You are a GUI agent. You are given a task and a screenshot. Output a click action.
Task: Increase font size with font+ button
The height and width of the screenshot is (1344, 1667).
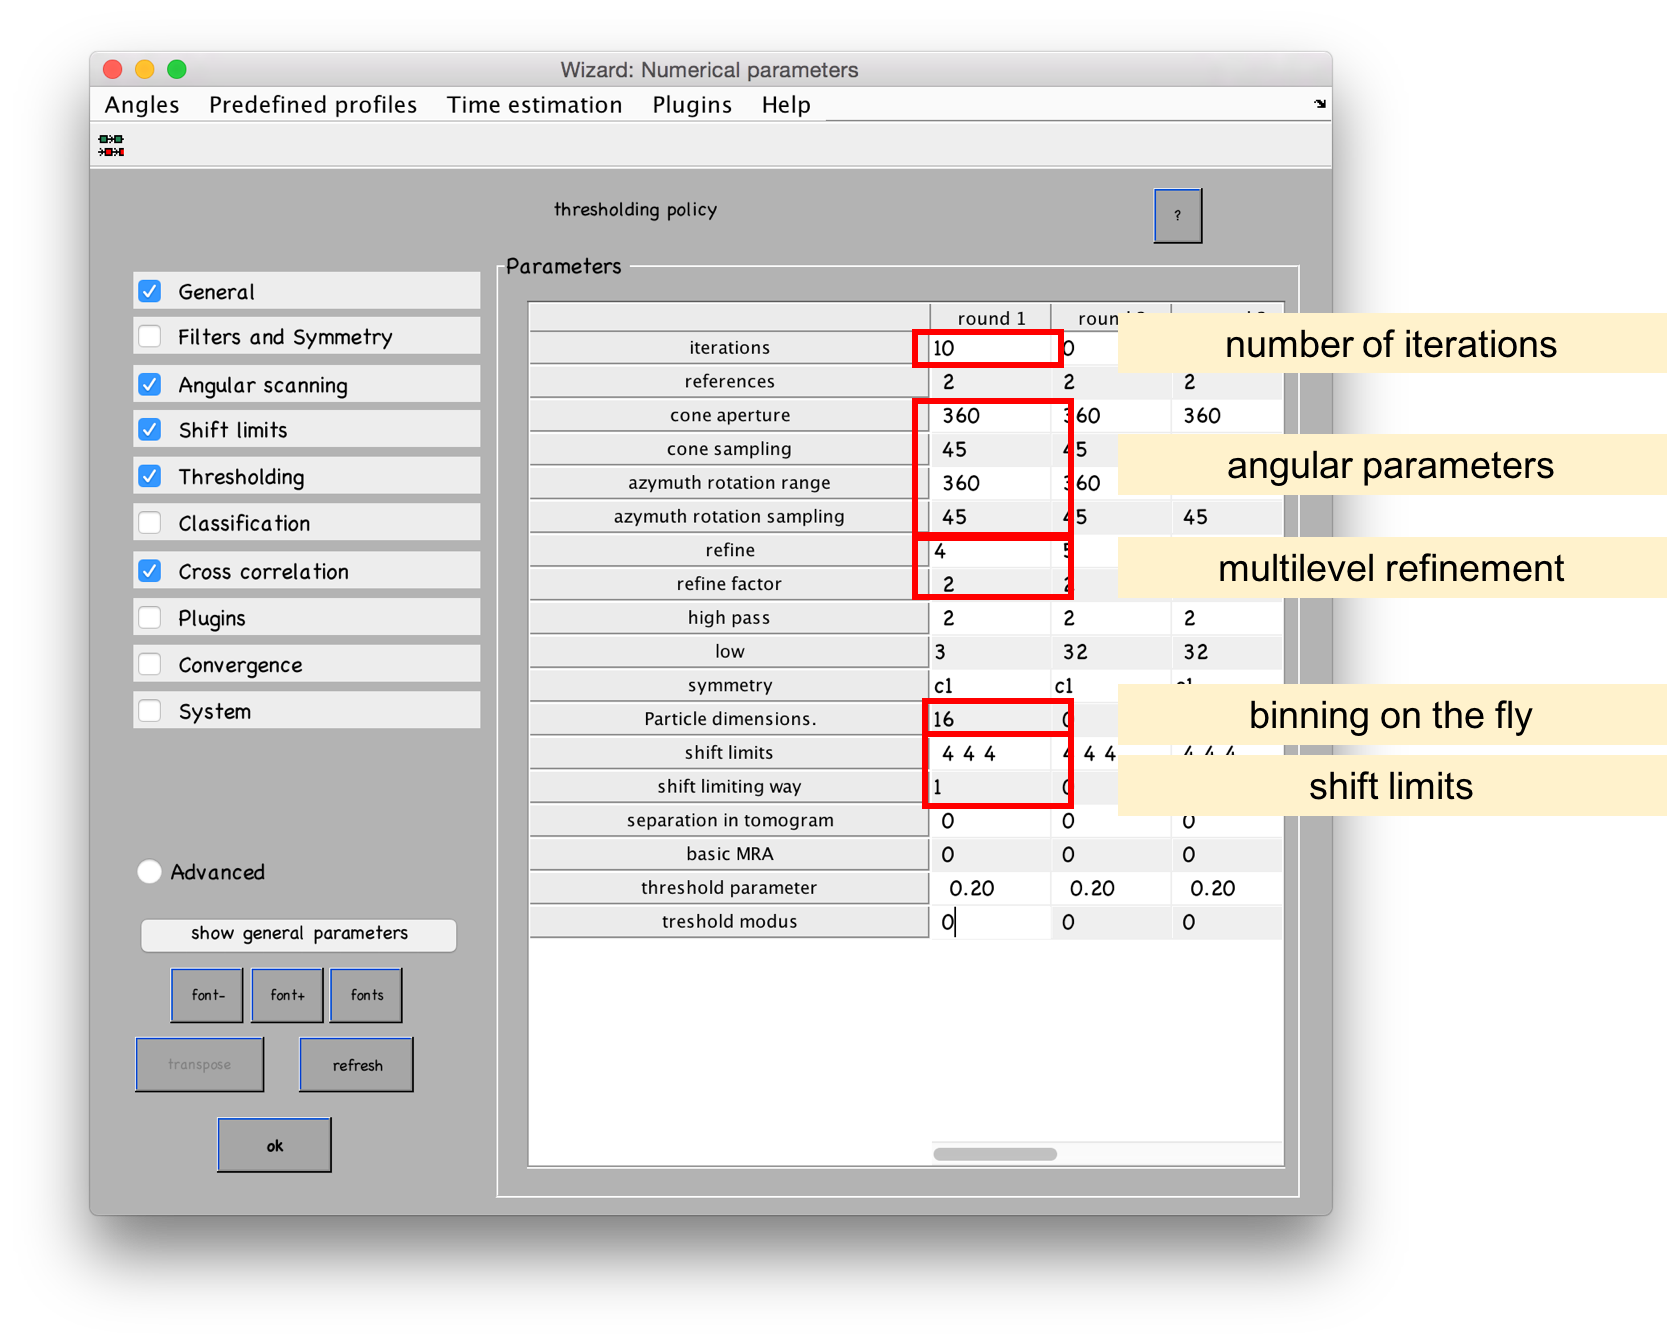(287, 995)
